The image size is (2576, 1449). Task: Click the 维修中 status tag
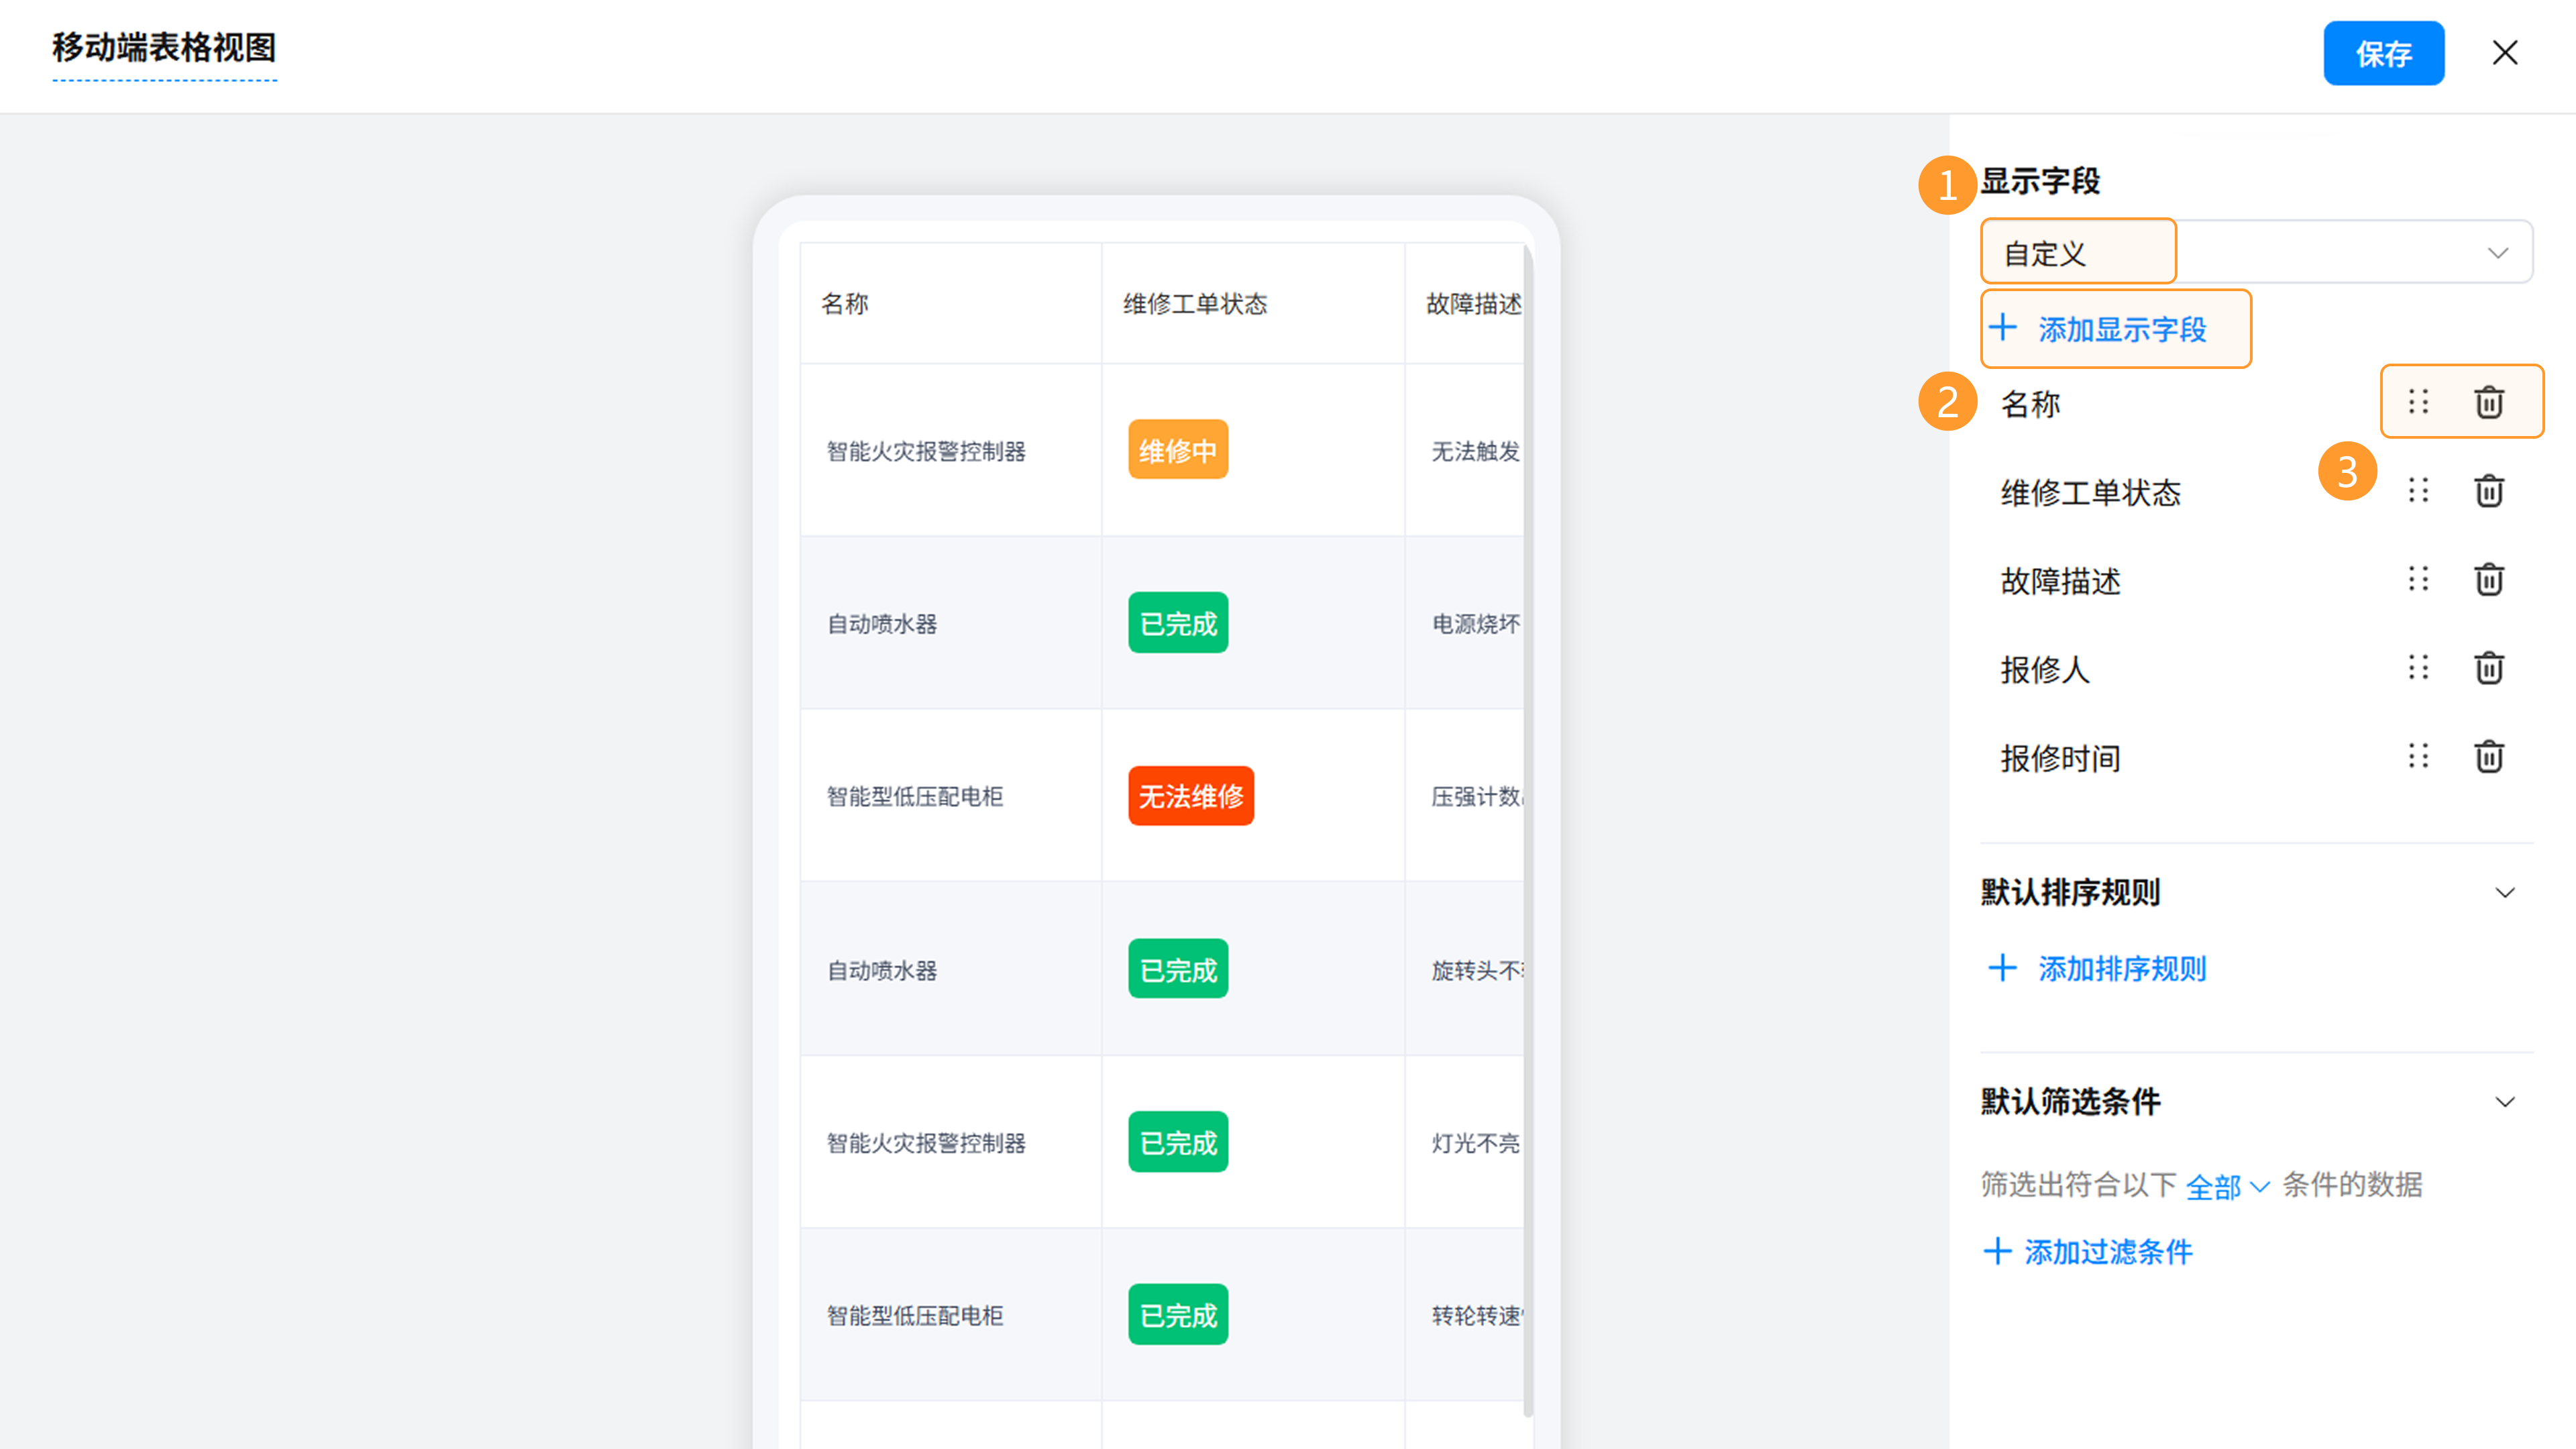[x=1178, y=450]
